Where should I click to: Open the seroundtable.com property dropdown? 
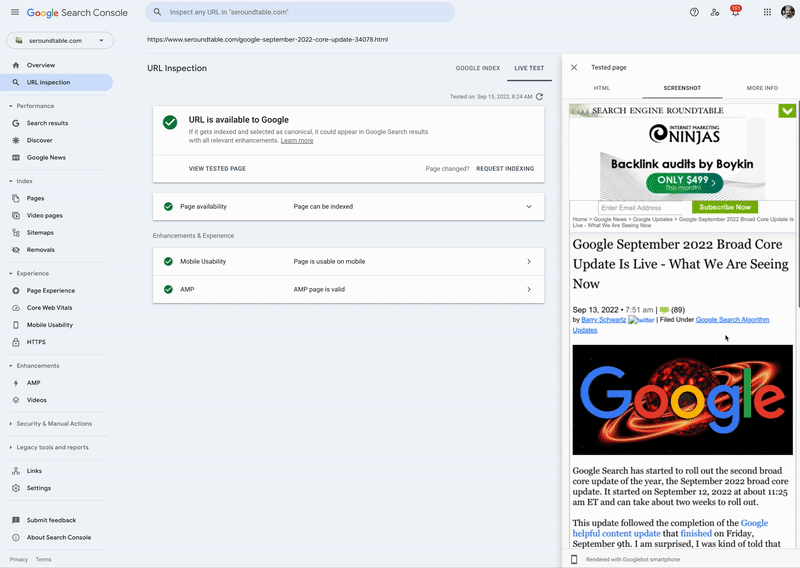coord(60,40)
